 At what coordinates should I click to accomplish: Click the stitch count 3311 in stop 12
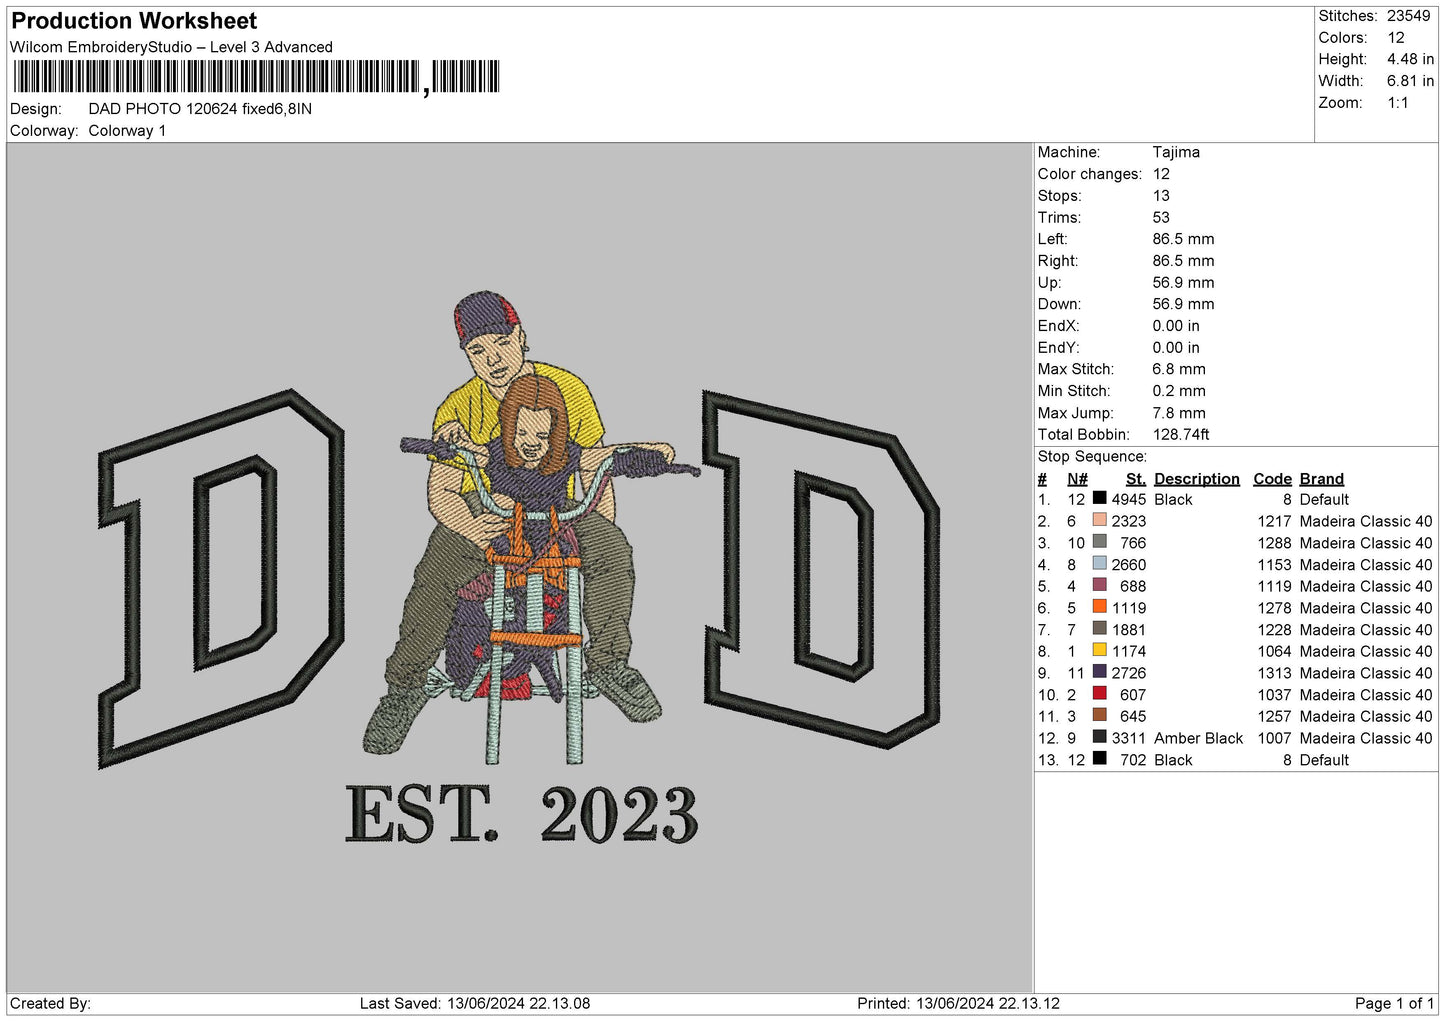click(x=1129, y=738)
